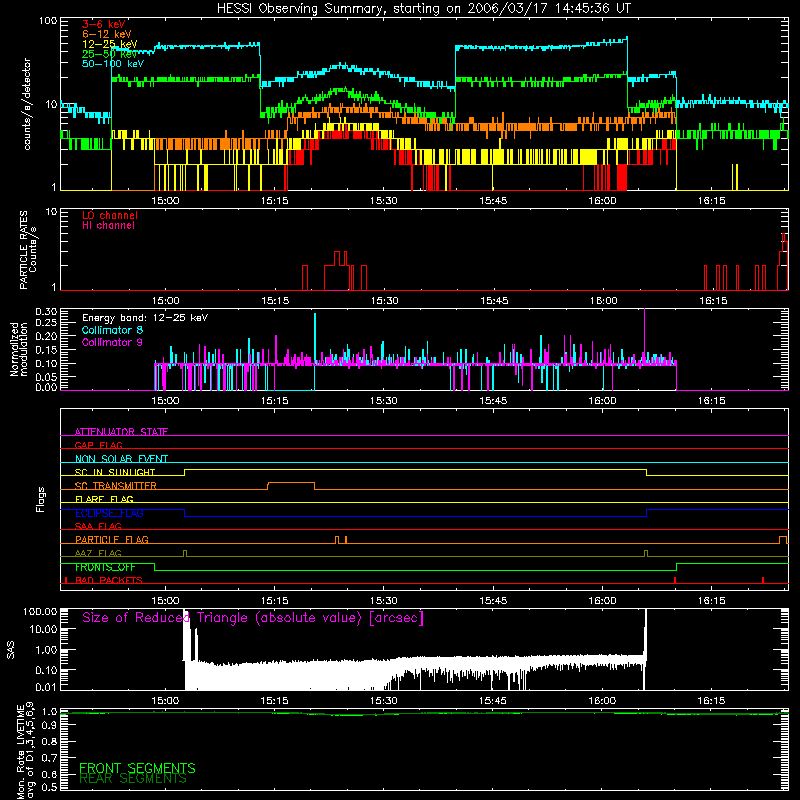Click the HI channel legend label
This screenshot has width=800, height=800.
coord(108,226)
